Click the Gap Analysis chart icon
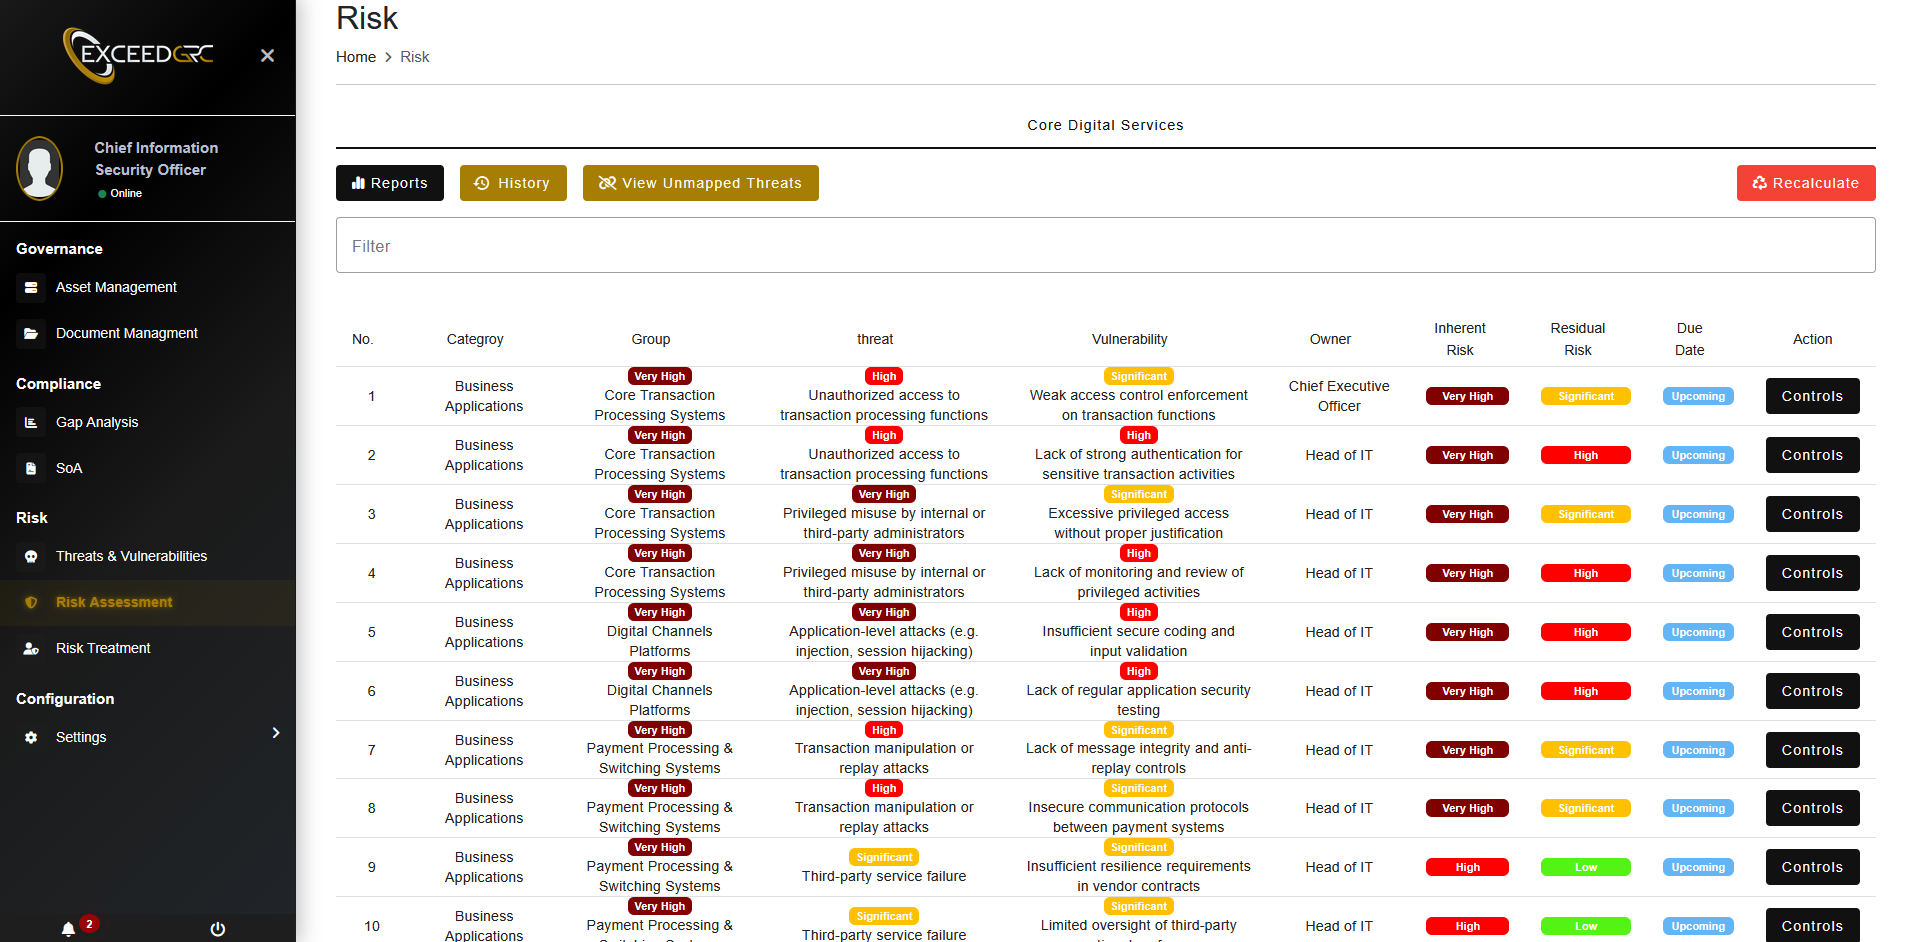Viewport: 1908px width, 942px height. pos(31,423)
